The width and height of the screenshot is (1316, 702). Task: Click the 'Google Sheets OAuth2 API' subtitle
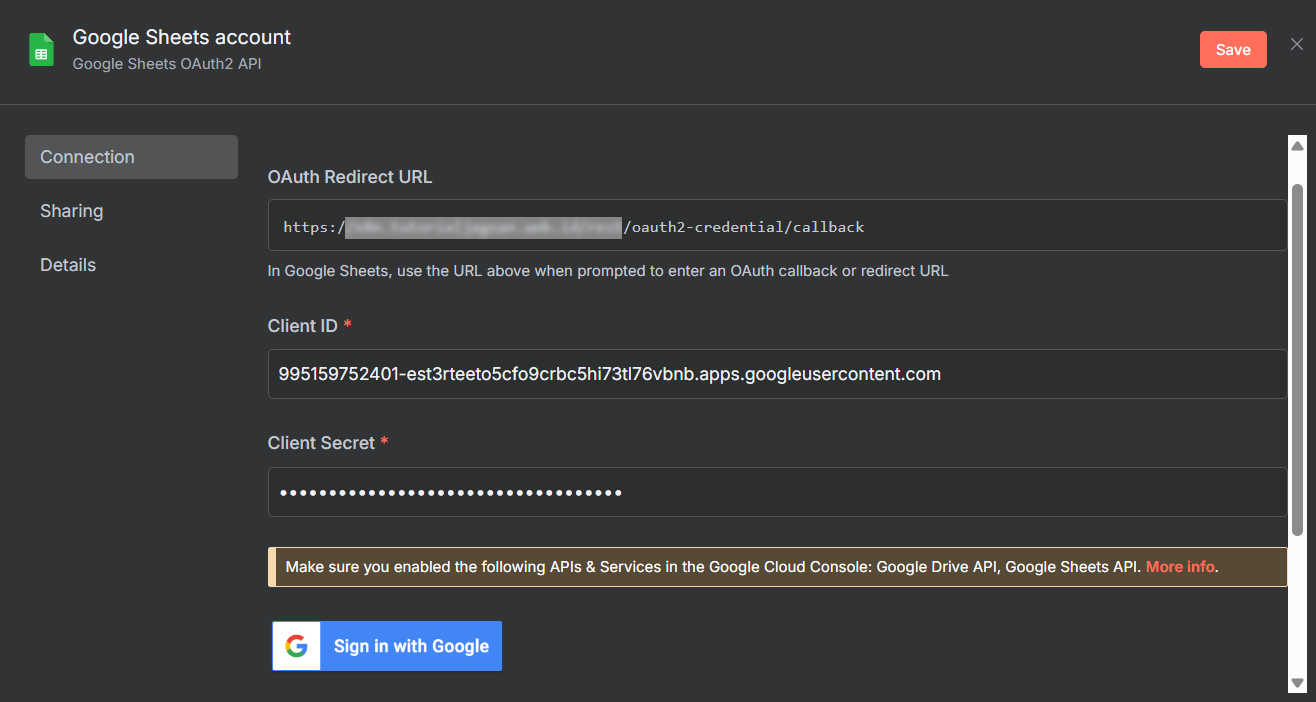tap(167, 63)
